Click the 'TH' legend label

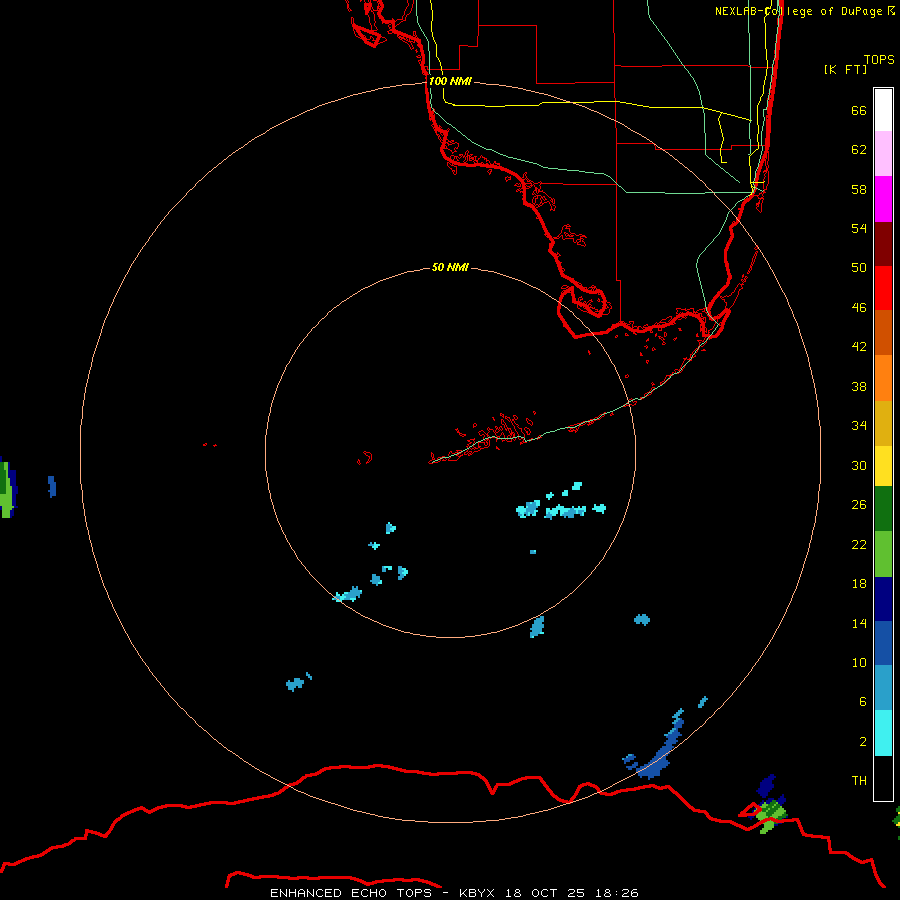point(859,780)
